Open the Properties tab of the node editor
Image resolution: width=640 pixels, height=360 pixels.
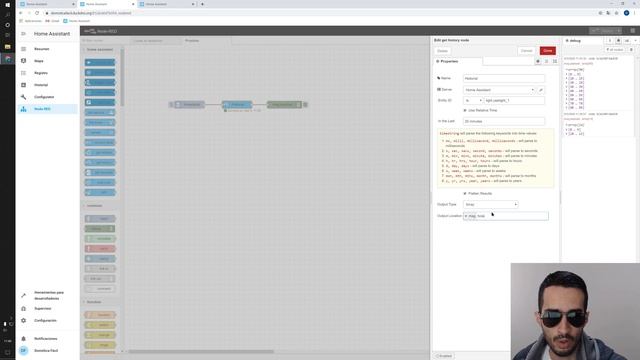(458, 61)
